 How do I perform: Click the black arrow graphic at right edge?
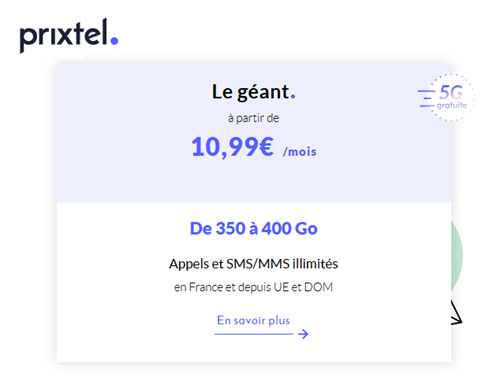[456, 312]
